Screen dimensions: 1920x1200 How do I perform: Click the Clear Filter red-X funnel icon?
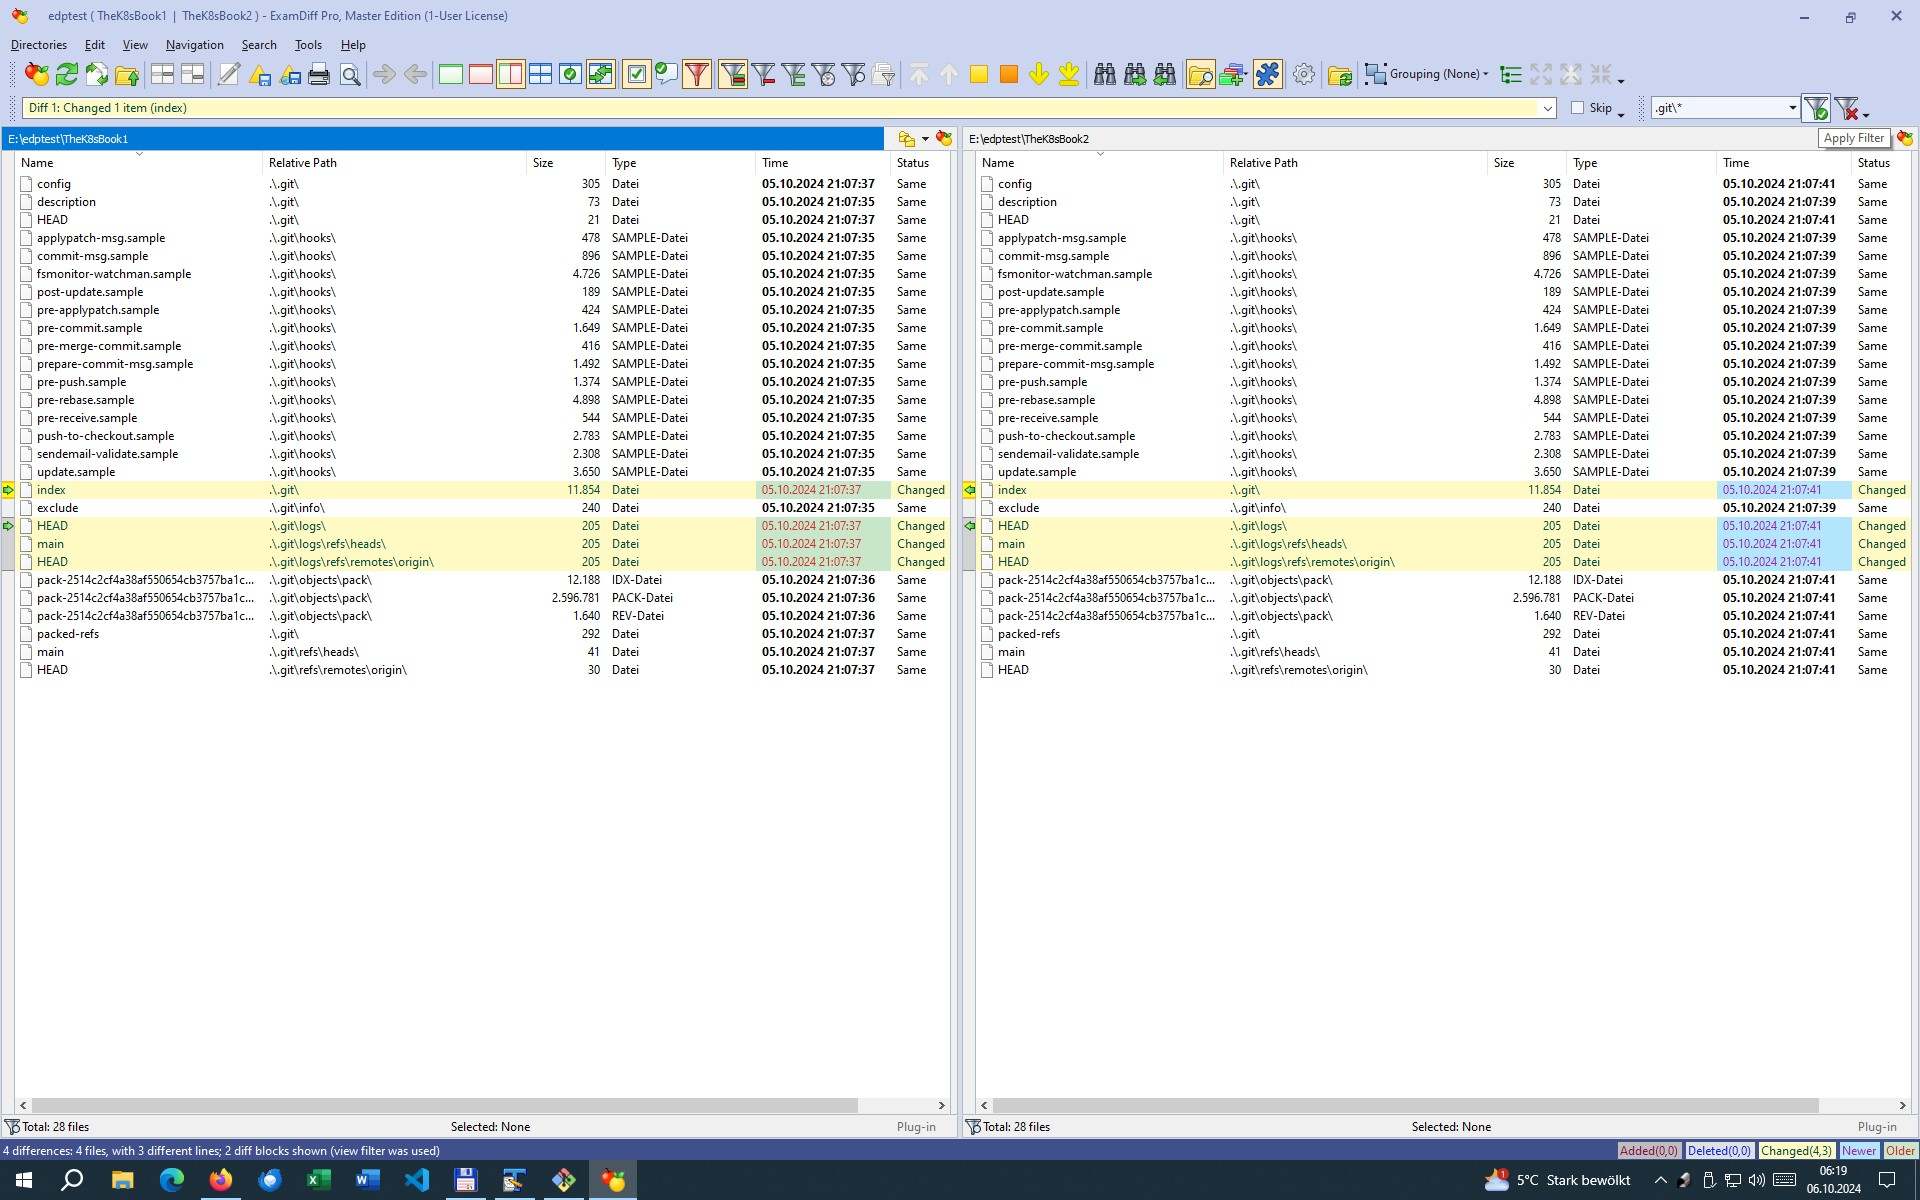click(x=1846, y=108)
